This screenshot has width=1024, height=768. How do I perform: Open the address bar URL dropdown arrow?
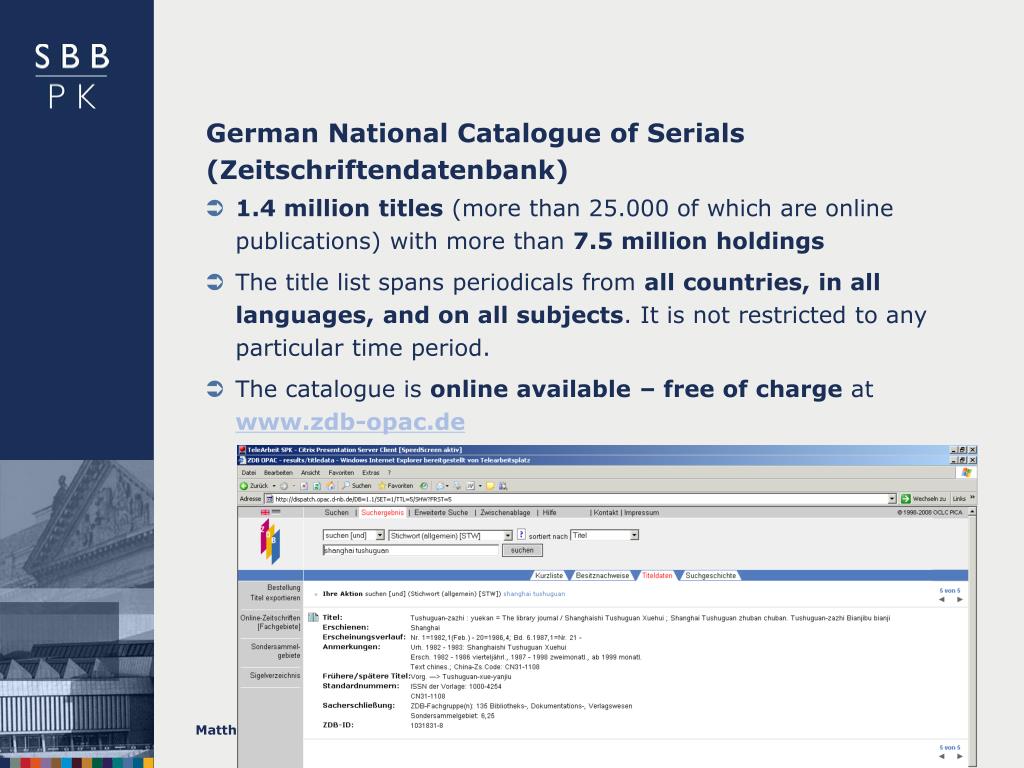pos(892,499)
